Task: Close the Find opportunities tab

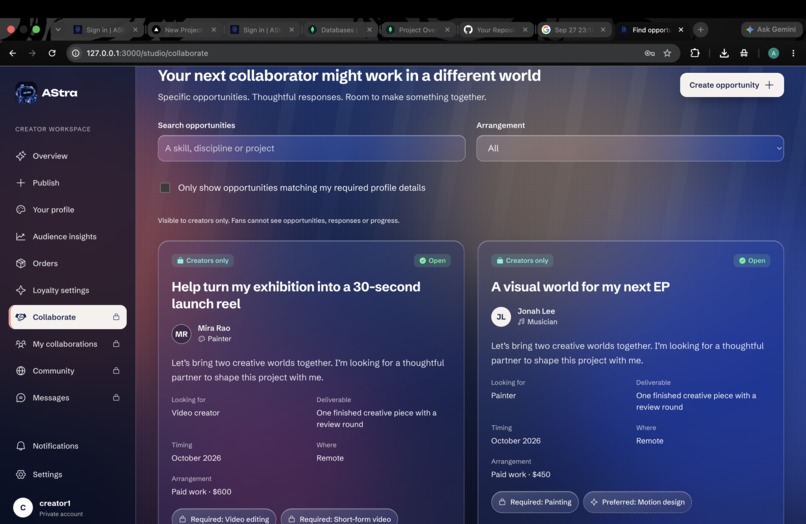Action: pyautogui.click(x=681, y=30)
